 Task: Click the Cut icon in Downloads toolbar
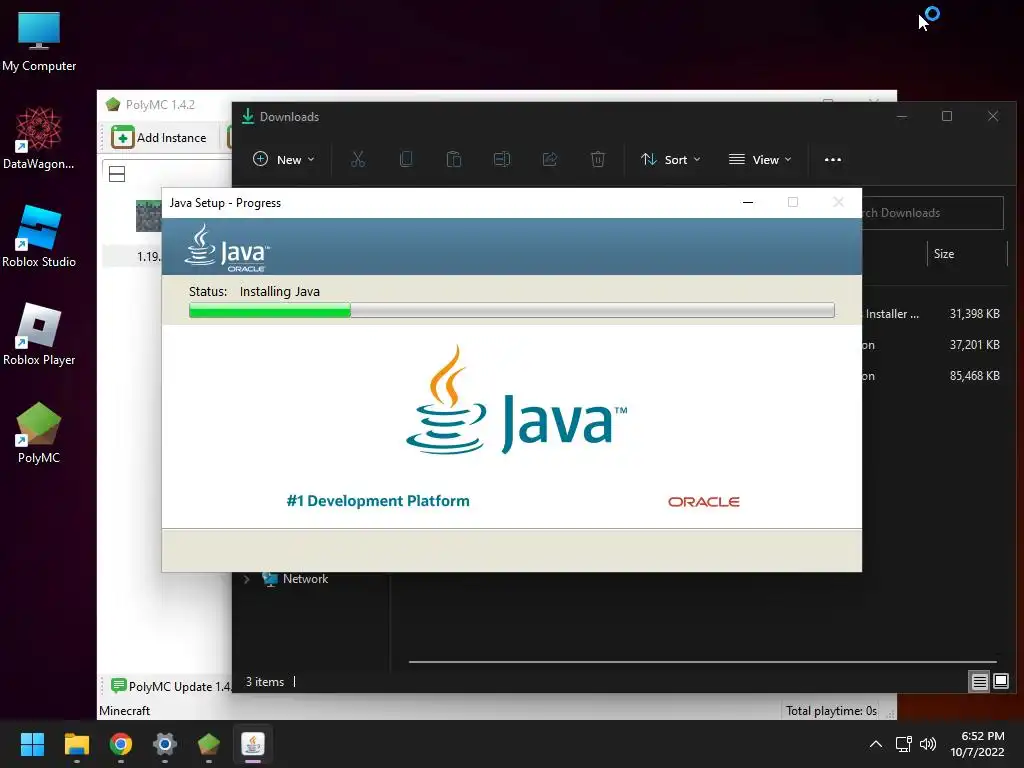click(358, 159)
